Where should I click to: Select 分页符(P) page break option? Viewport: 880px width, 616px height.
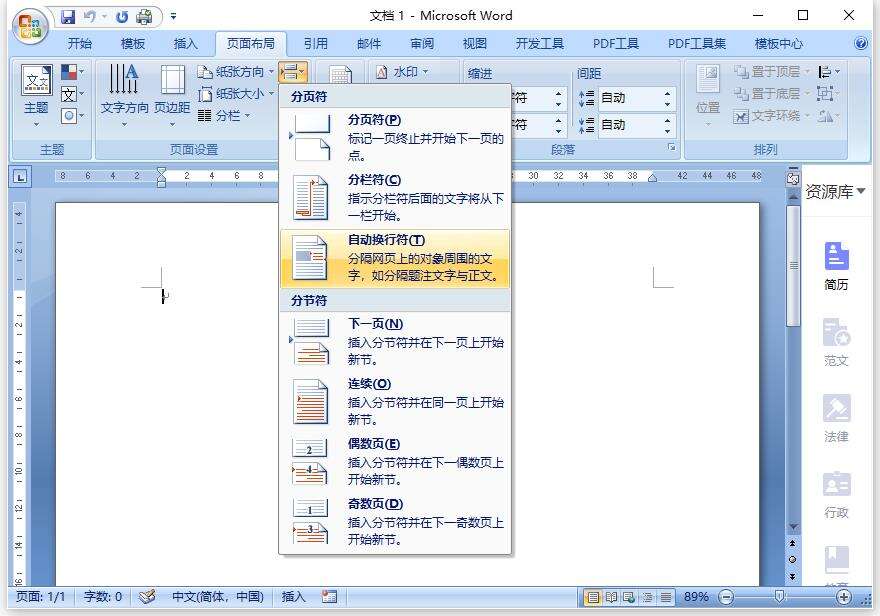pos(395,137)
